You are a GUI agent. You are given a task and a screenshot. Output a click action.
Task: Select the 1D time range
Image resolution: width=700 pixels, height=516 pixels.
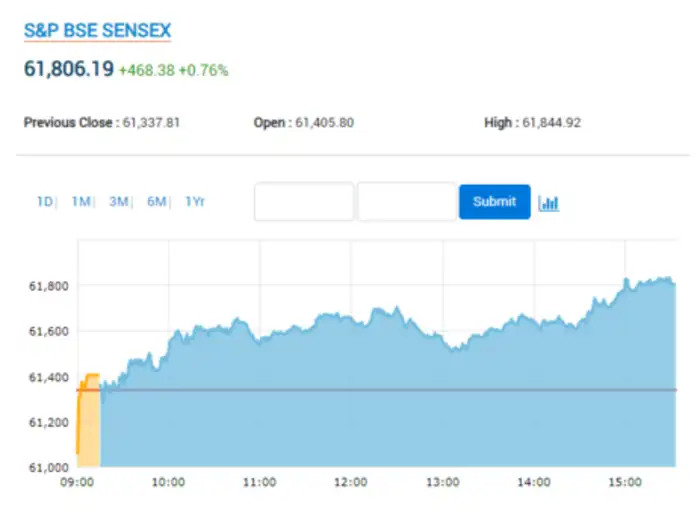[x=45, y=202]
